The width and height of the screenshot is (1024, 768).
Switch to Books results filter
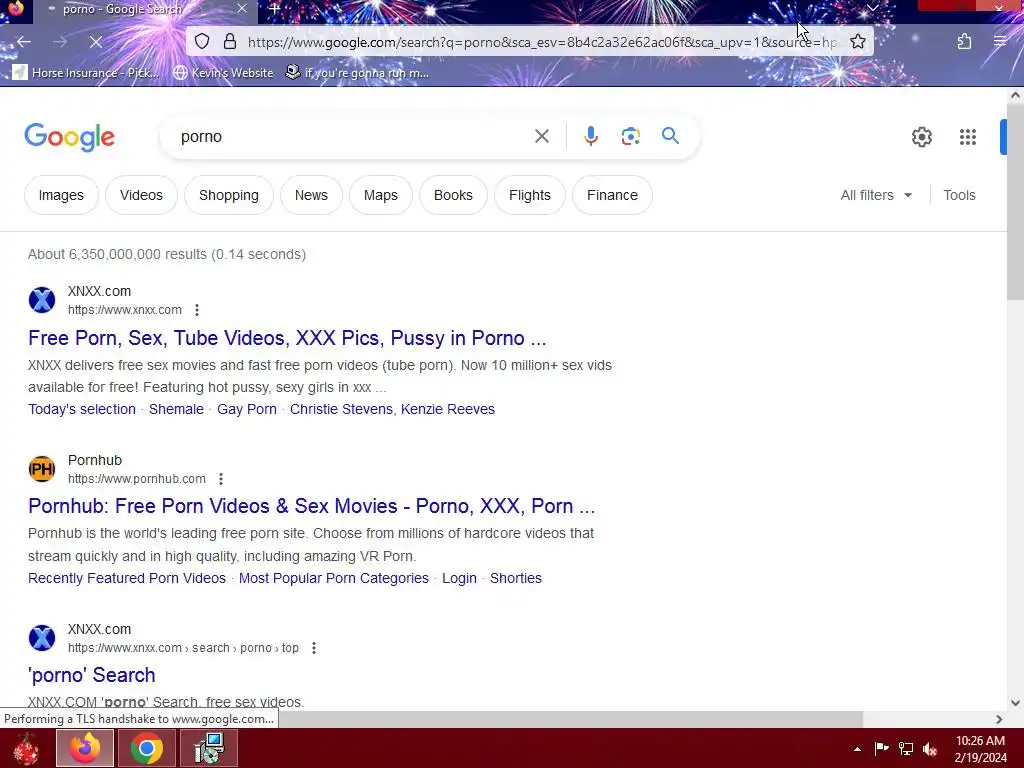453,195
